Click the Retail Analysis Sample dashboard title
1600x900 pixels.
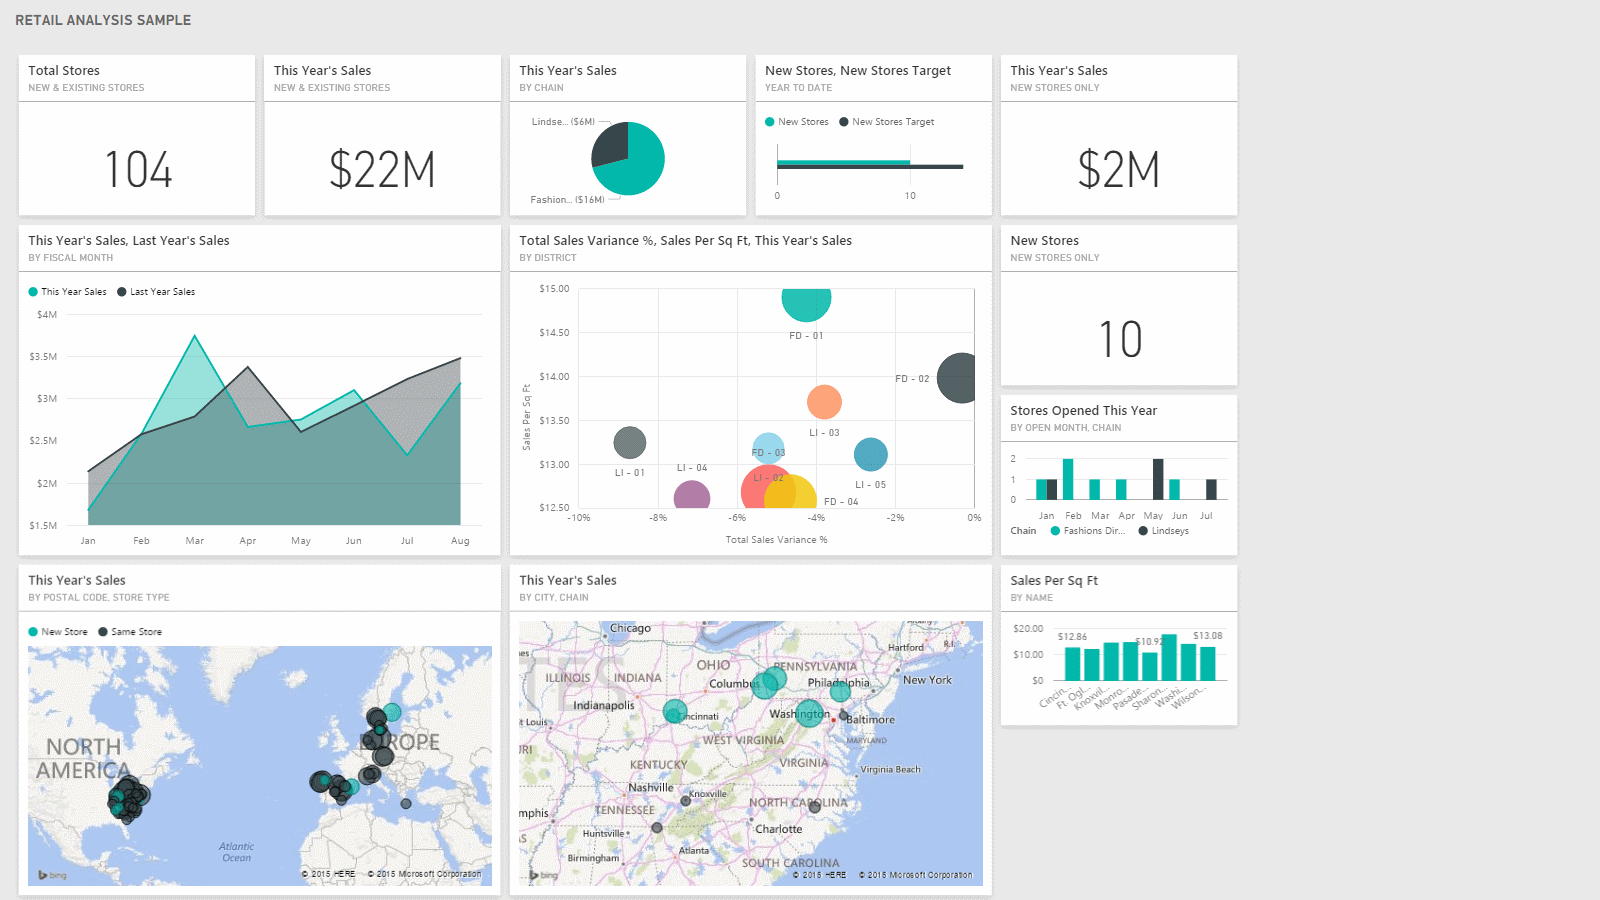(x=103, y=20)
